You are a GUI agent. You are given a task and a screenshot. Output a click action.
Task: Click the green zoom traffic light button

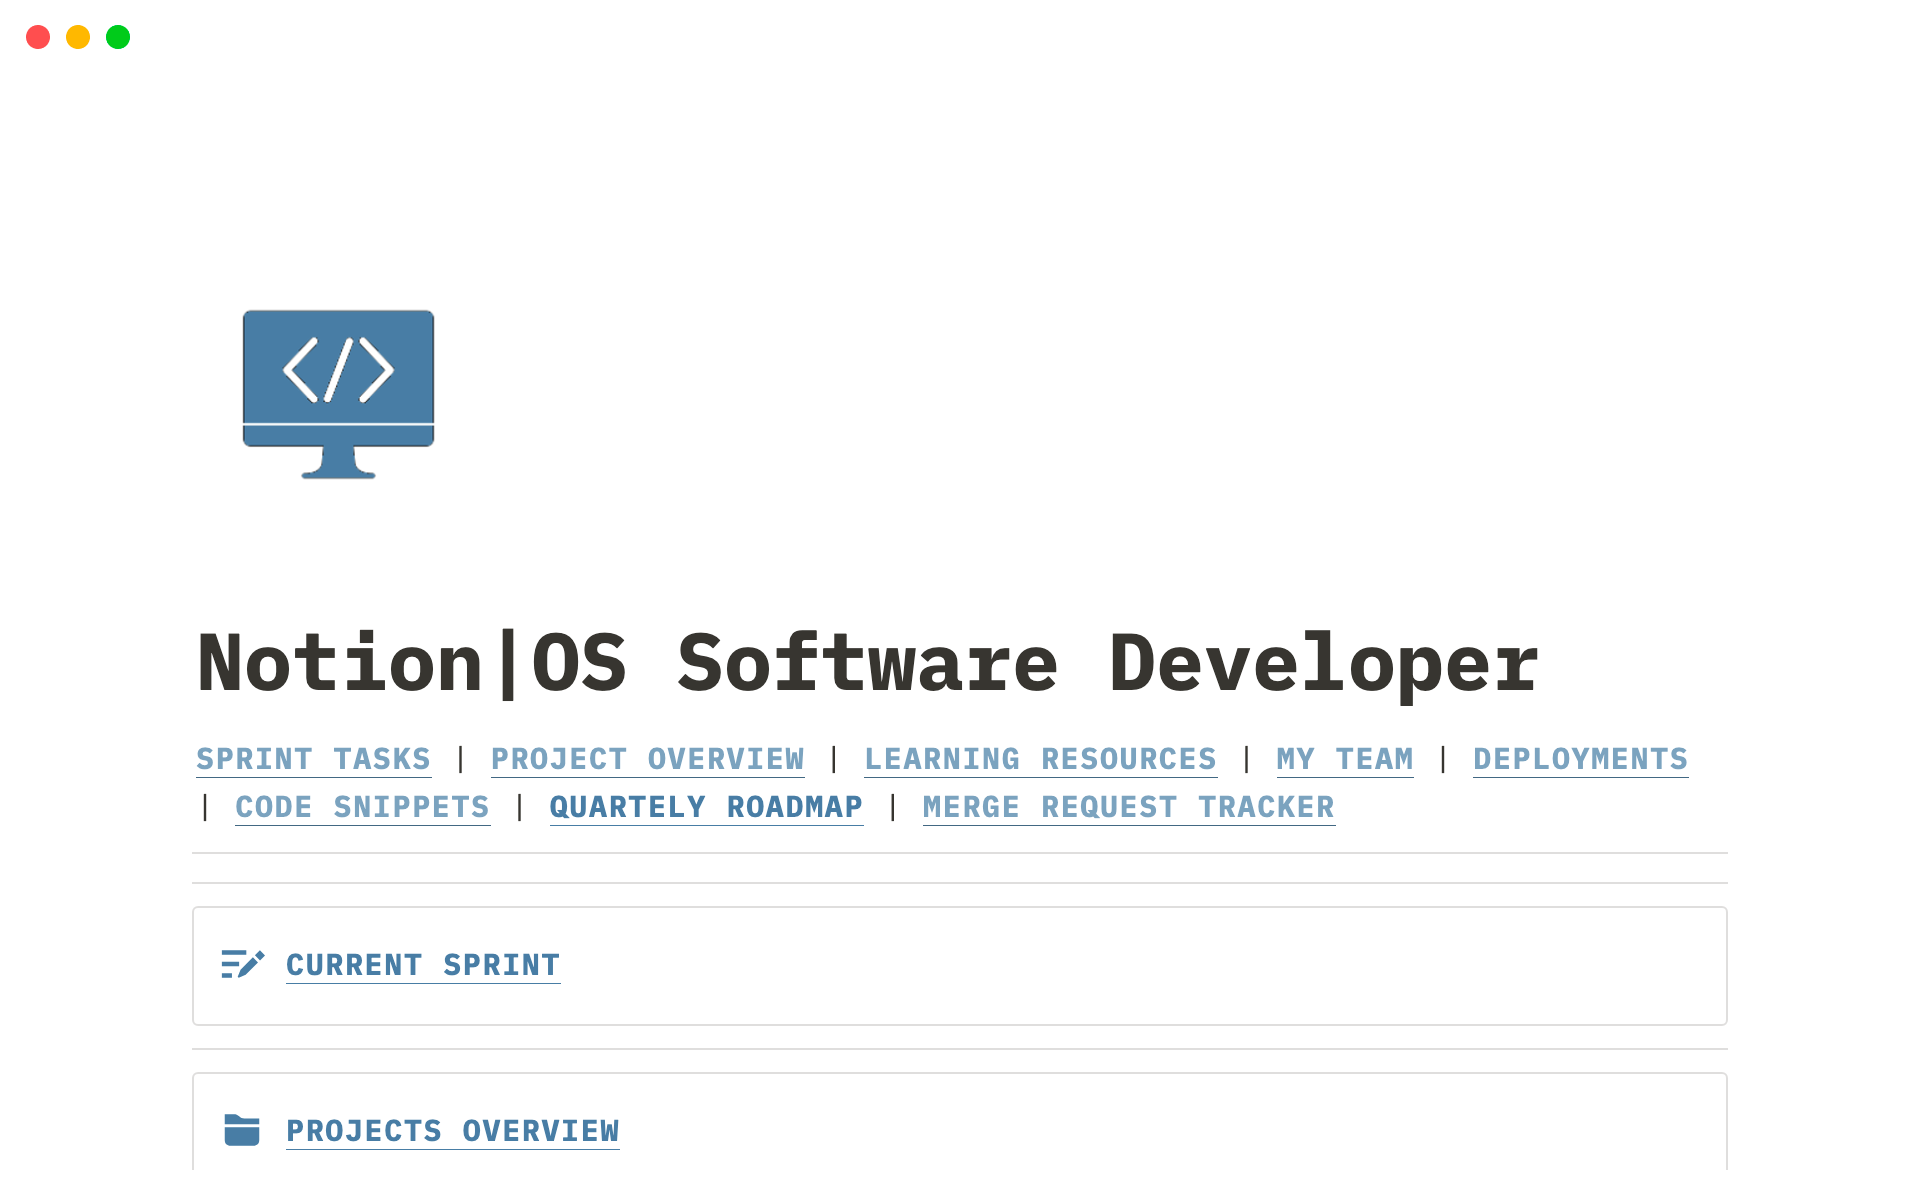117,37
